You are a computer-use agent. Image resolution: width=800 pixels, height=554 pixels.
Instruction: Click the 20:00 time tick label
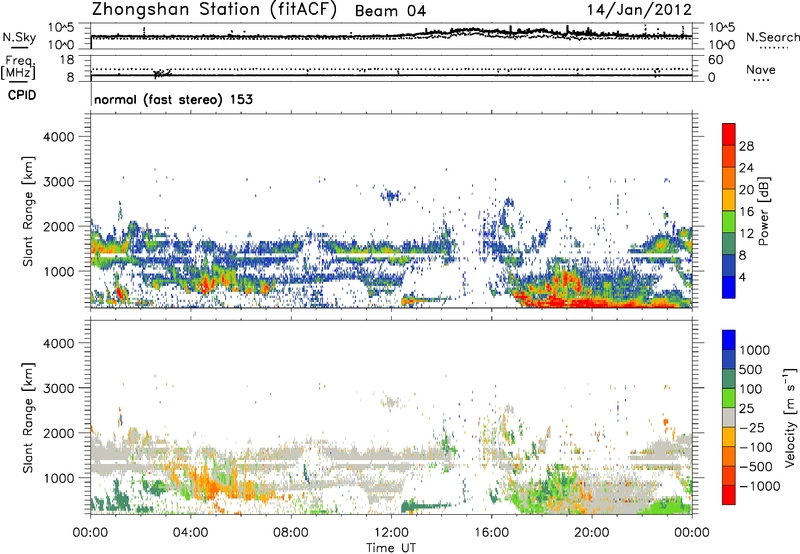click(x=591, y=533)
